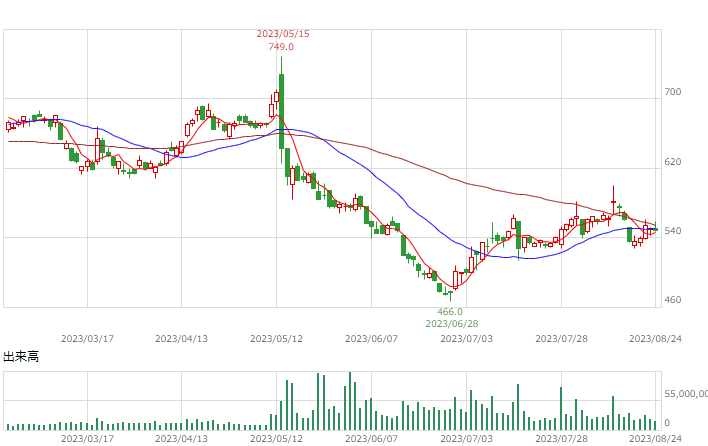Click 2023/06/07 date under price chart

(x=371, y=339)
